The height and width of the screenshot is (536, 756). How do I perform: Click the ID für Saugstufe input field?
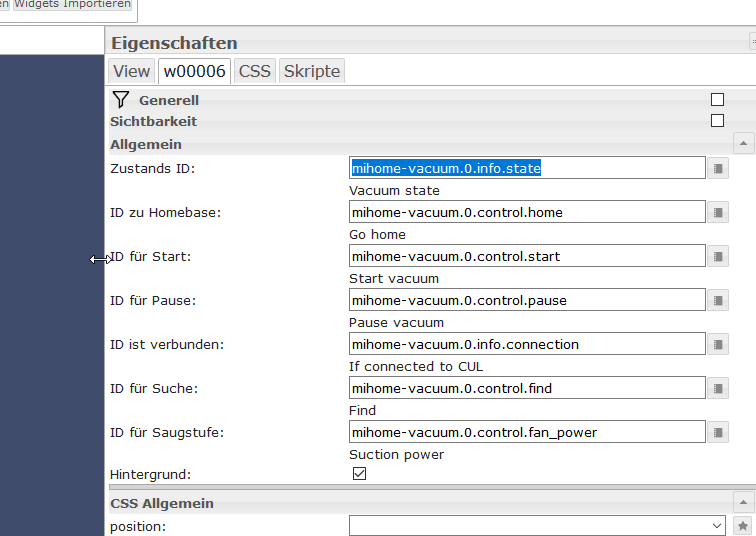527,432
